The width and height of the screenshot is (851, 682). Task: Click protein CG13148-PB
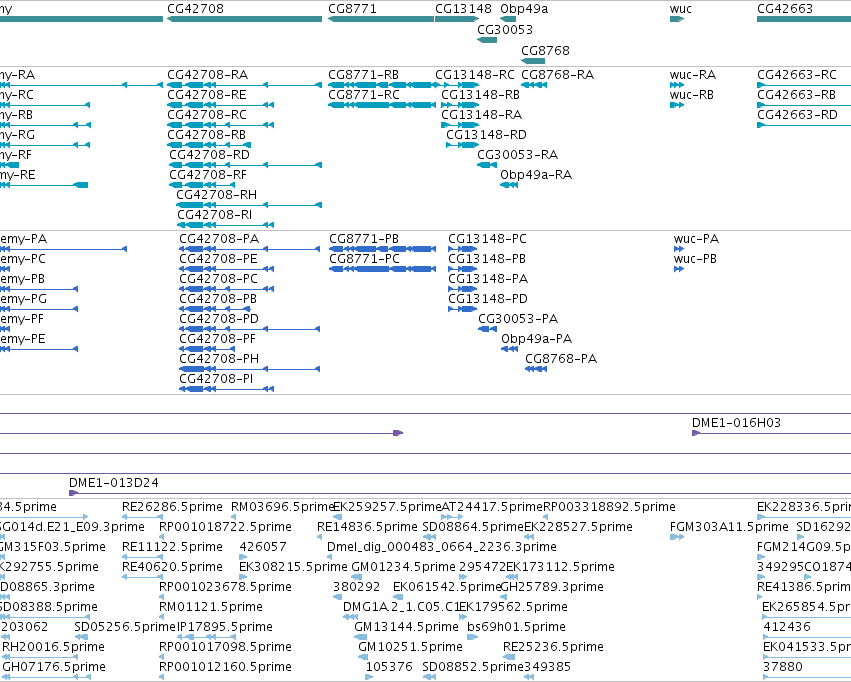[463, 269]
